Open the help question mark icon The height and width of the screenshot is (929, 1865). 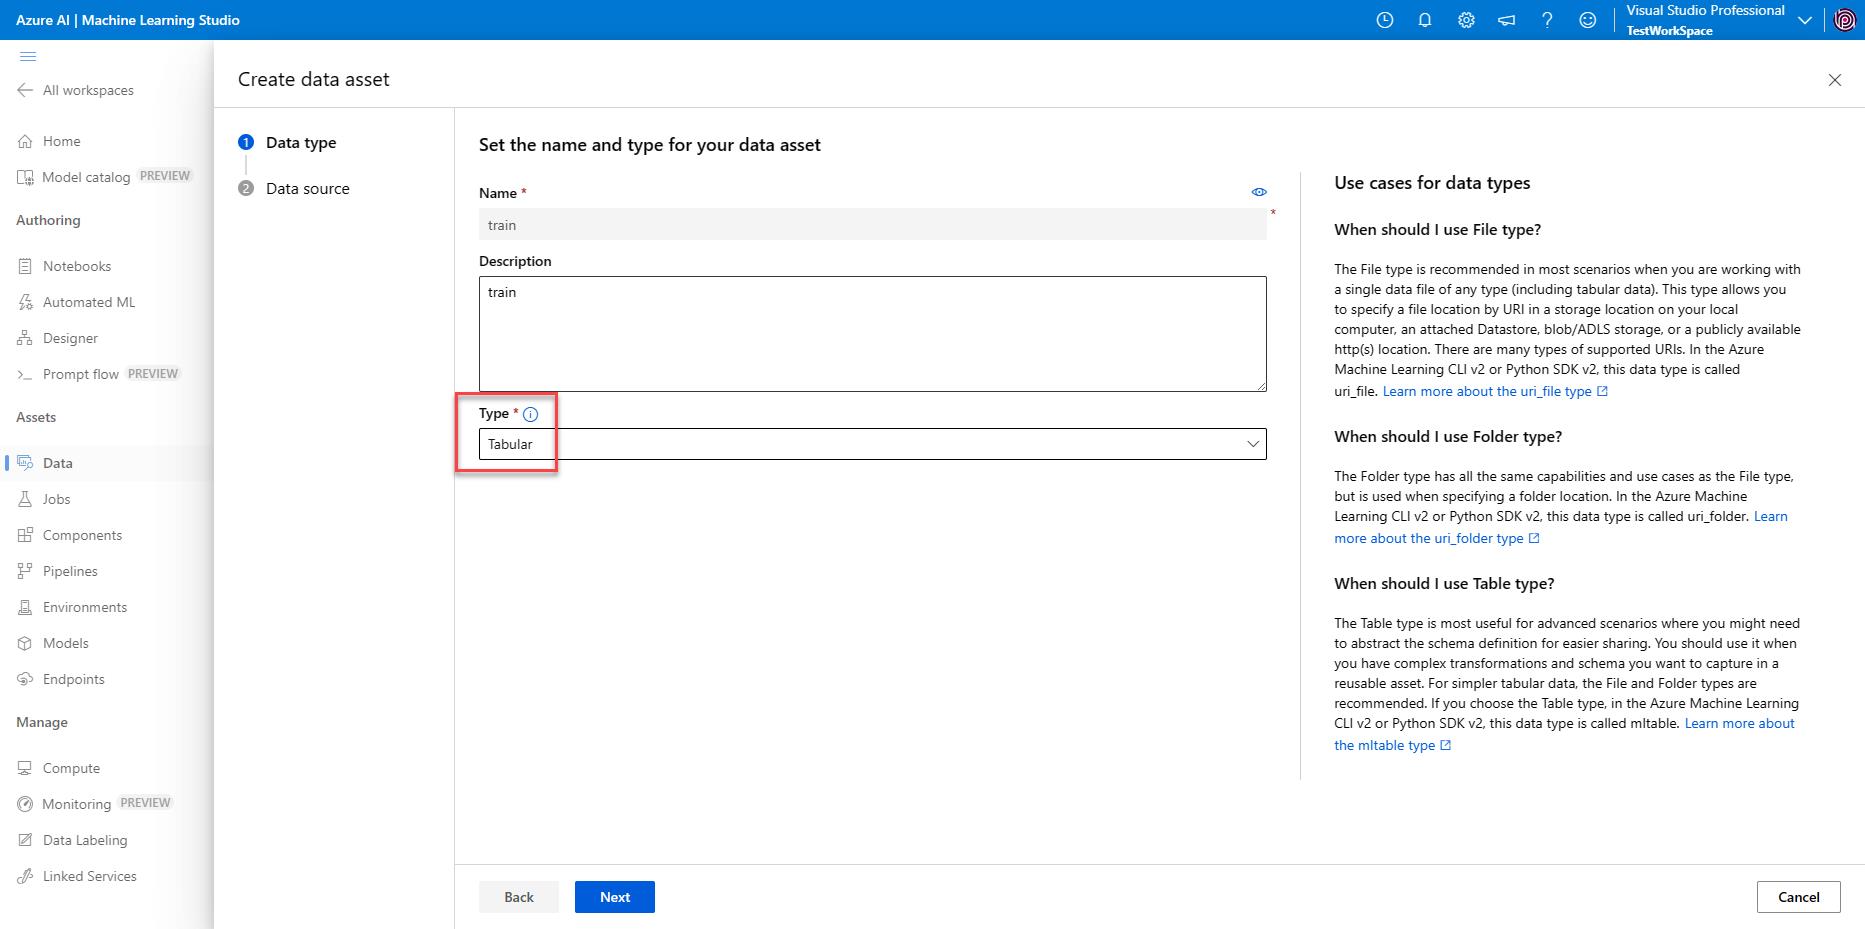1547,20
